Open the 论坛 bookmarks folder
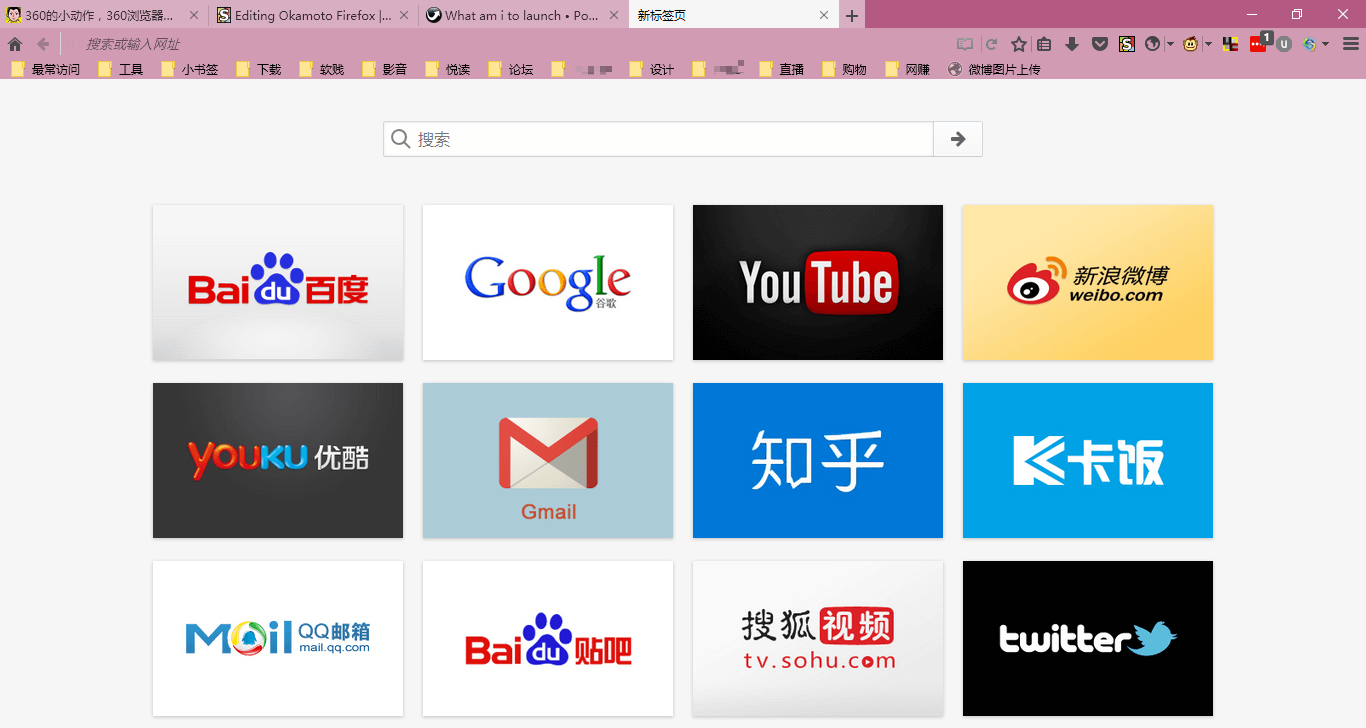 point(511,69)
